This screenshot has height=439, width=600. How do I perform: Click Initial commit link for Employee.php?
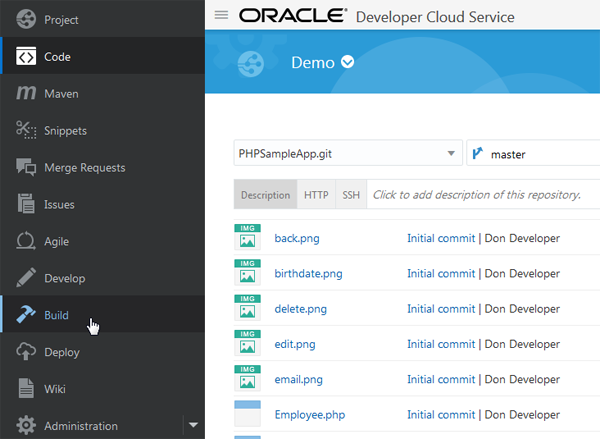[x=441, y=414]
